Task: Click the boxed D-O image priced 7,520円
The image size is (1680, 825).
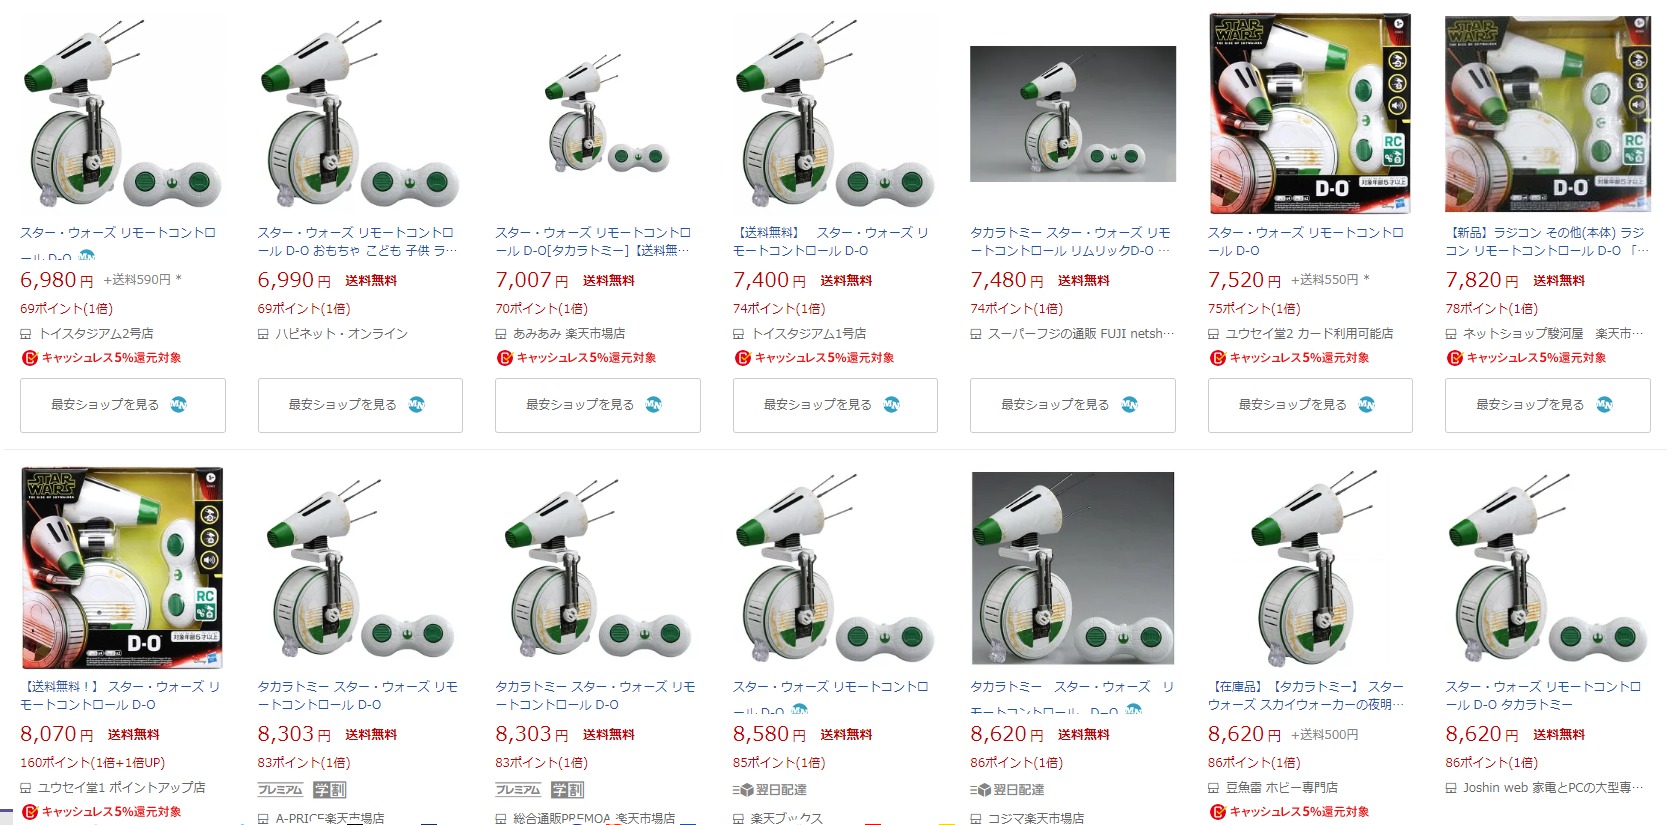Action: pyautogui.click(x=1309, y=113)
